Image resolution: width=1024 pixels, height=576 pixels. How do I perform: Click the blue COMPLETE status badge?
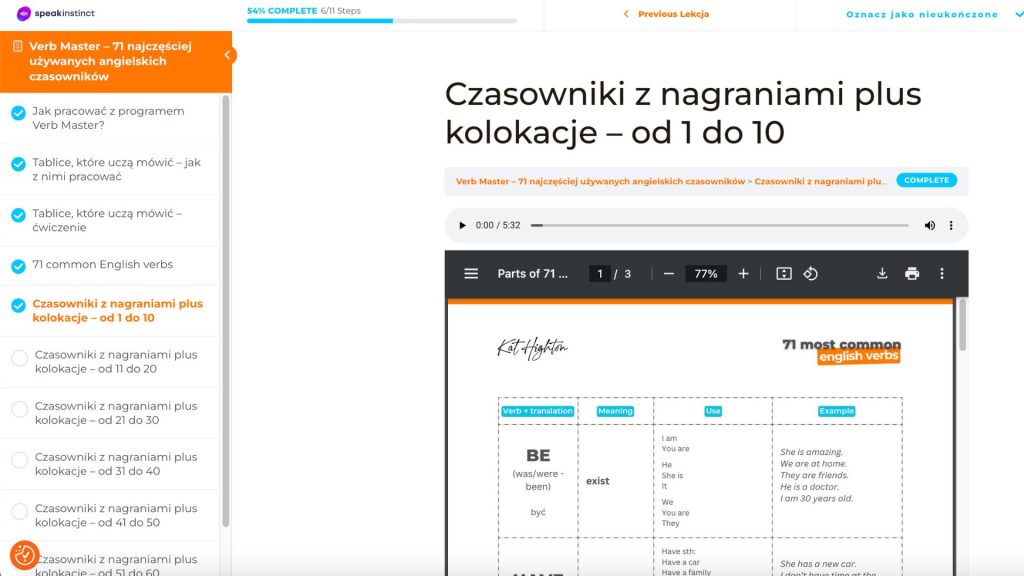[x=926, y=180]
